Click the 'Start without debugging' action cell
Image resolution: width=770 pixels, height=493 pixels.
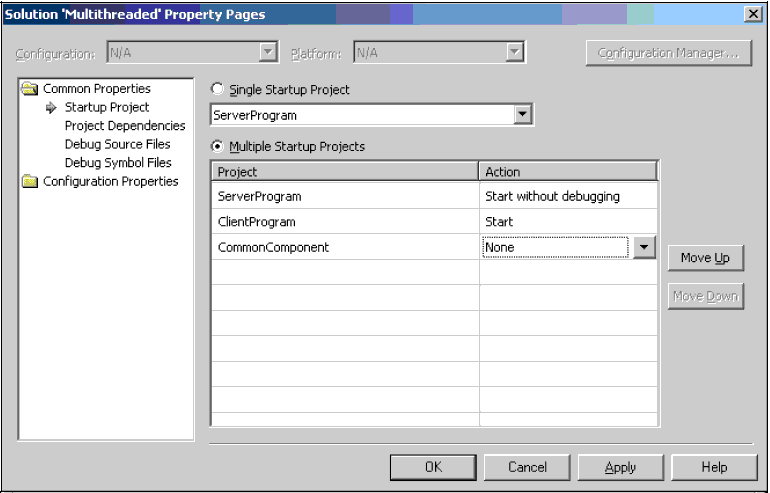568,196
